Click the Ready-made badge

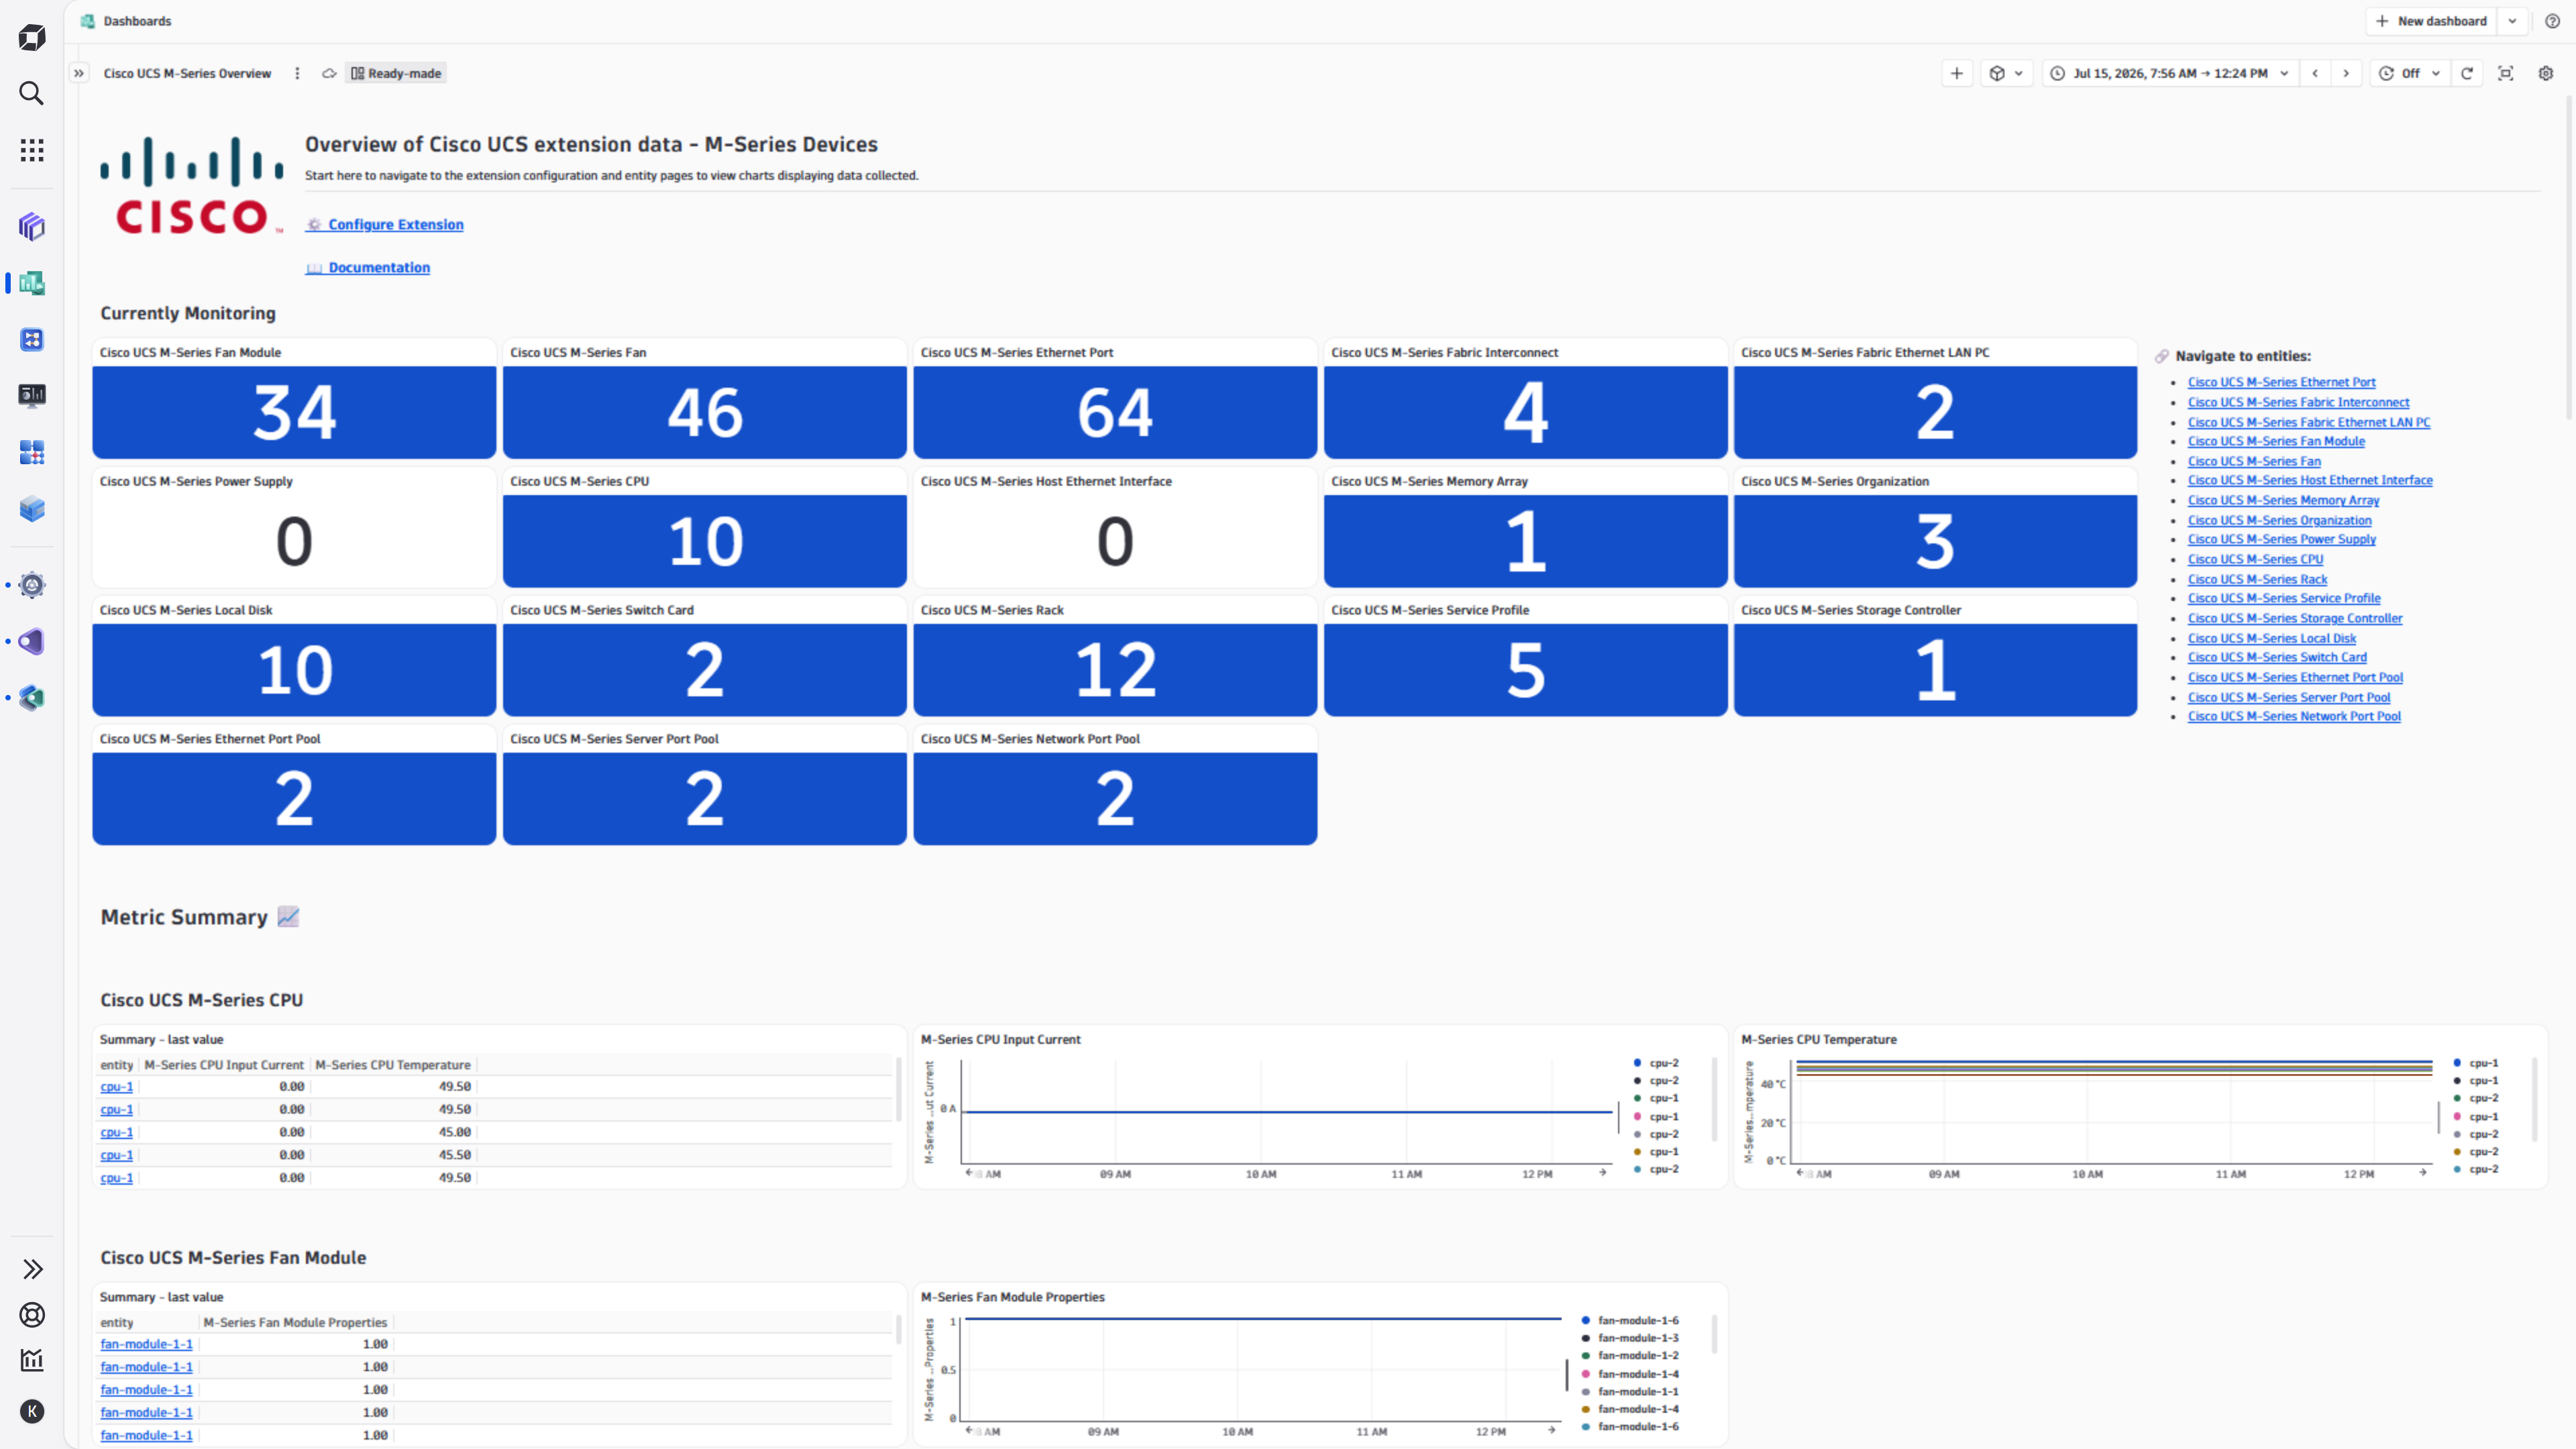pos(396,73)
